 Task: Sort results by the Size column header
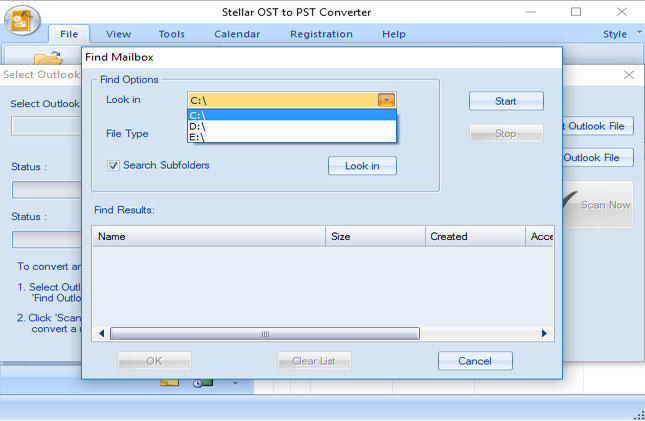(376, 236)
